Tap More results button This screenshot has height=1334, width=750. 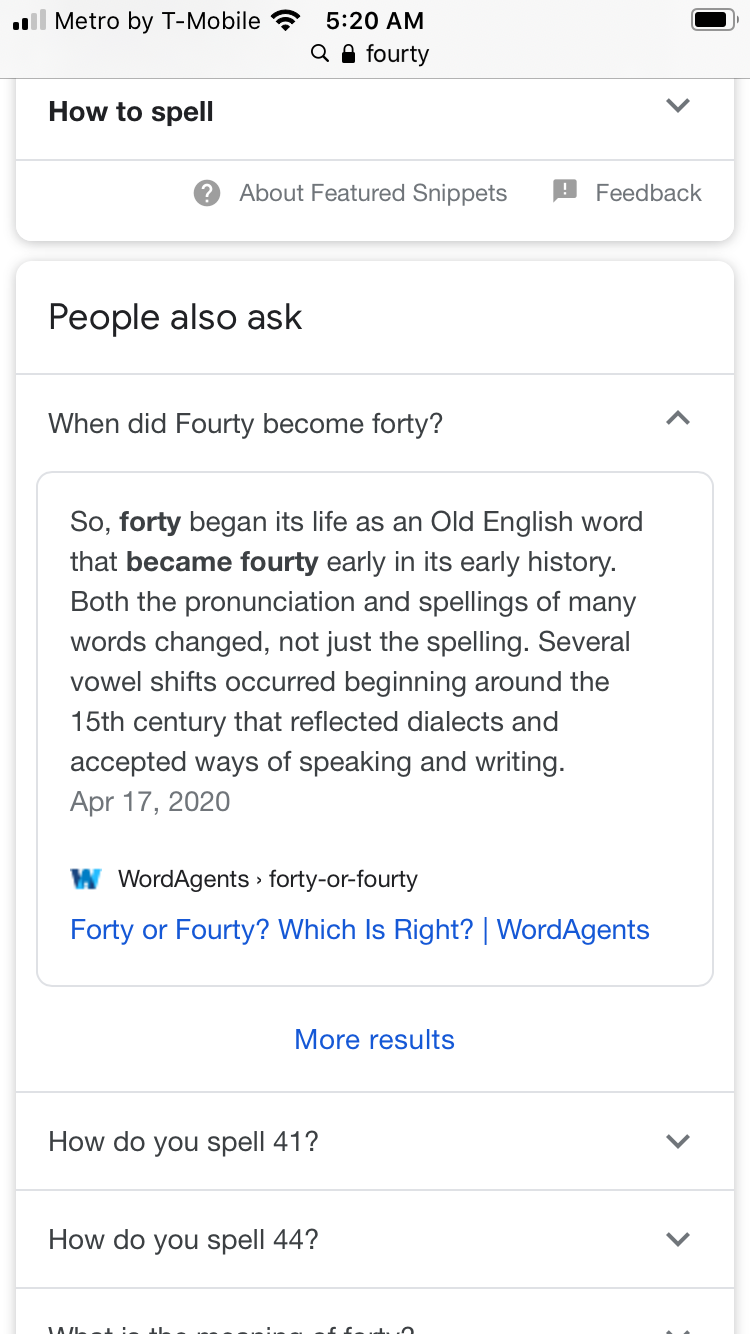(375, 1040)
